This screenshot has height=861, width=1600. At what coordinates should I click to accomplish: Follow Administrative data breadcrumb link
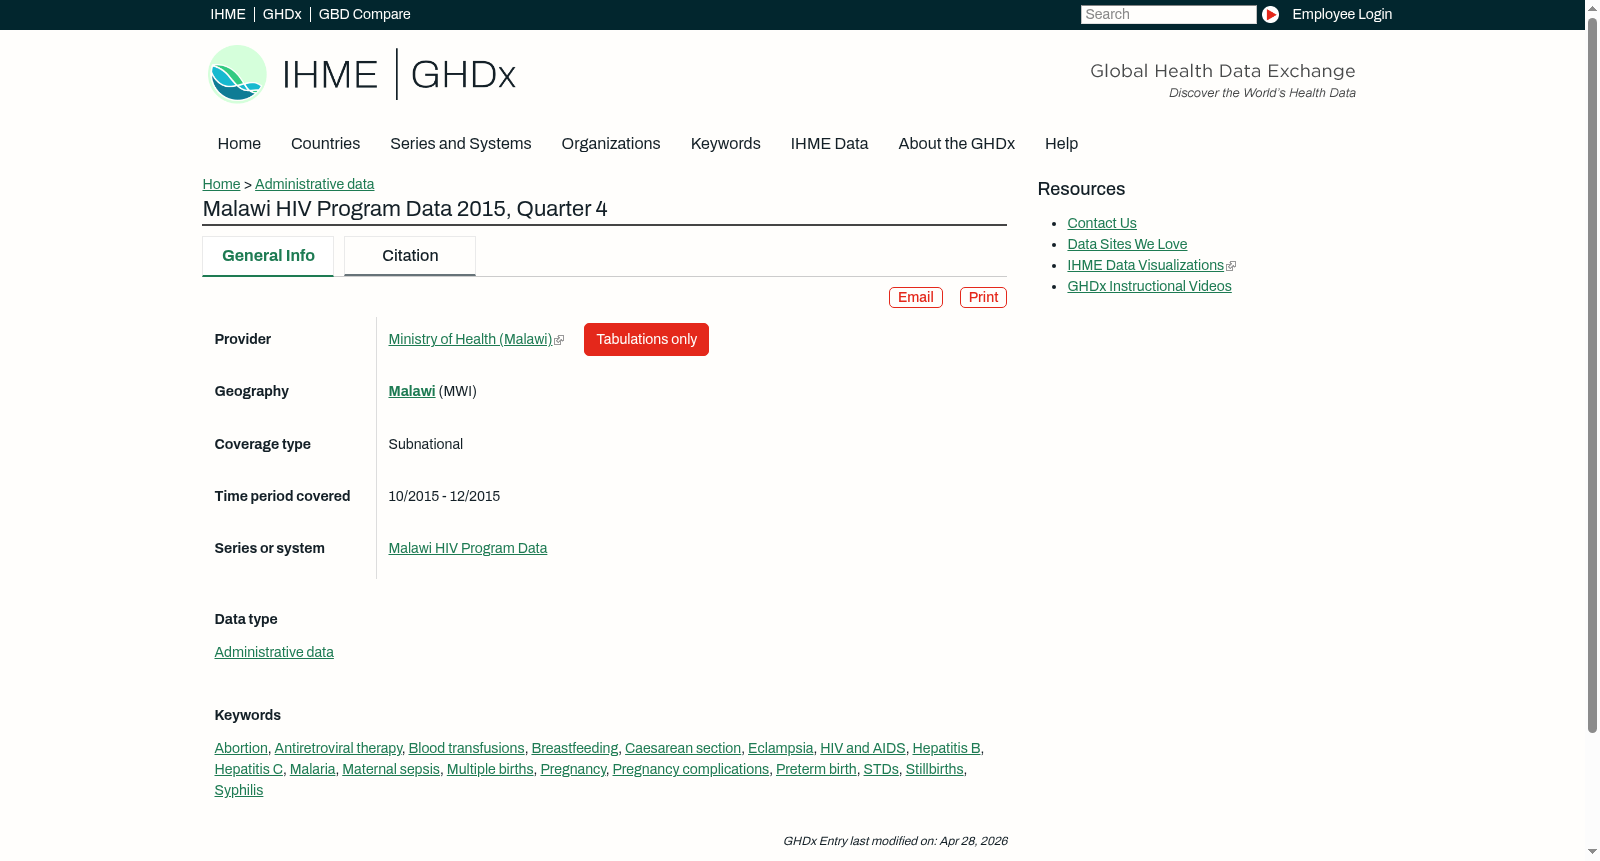(314, 184)
